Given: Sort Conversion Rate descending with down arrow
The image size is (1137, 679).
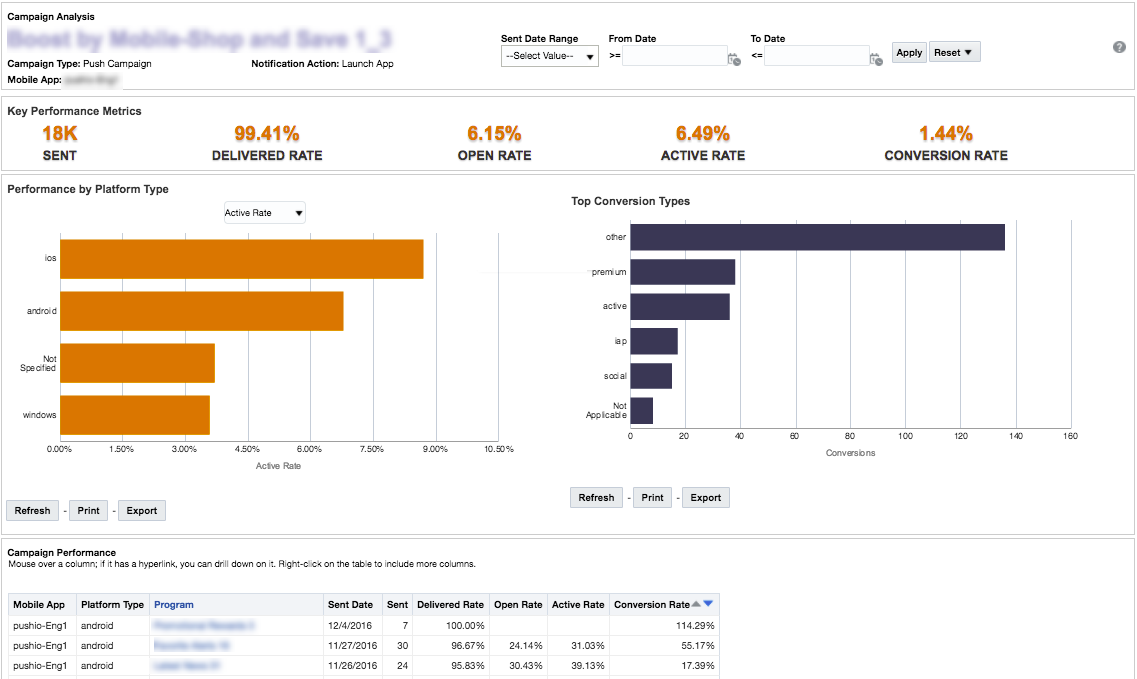Looking at the screenshot, I should pos(709,603).
